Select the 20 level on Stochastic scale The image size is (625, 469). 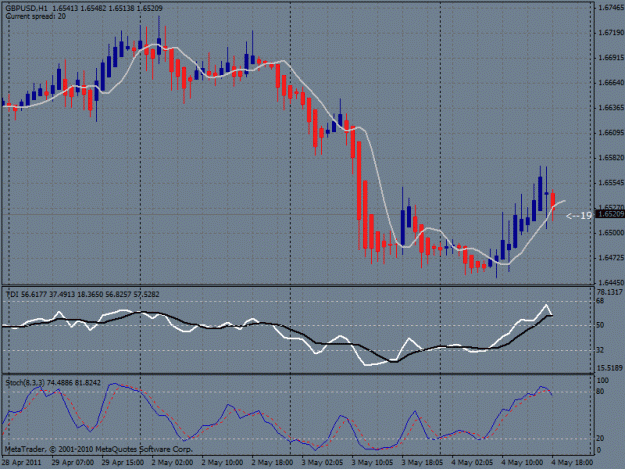point(600,438)
